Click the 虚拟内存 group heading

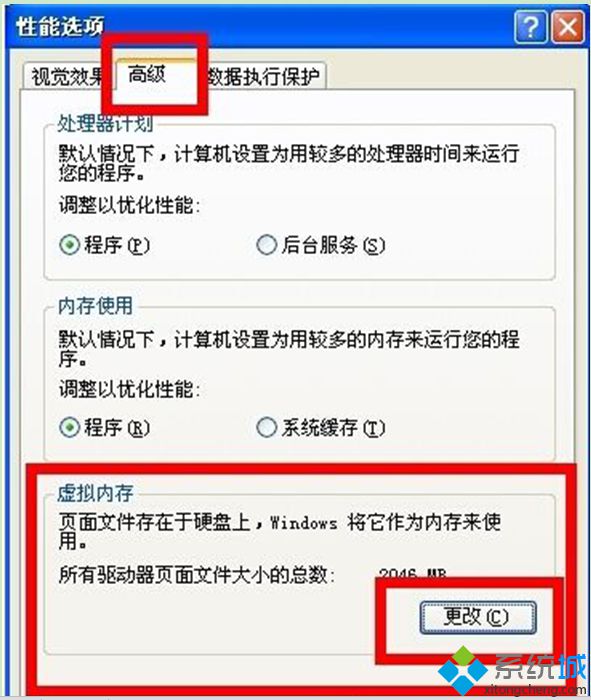(96, 493)
